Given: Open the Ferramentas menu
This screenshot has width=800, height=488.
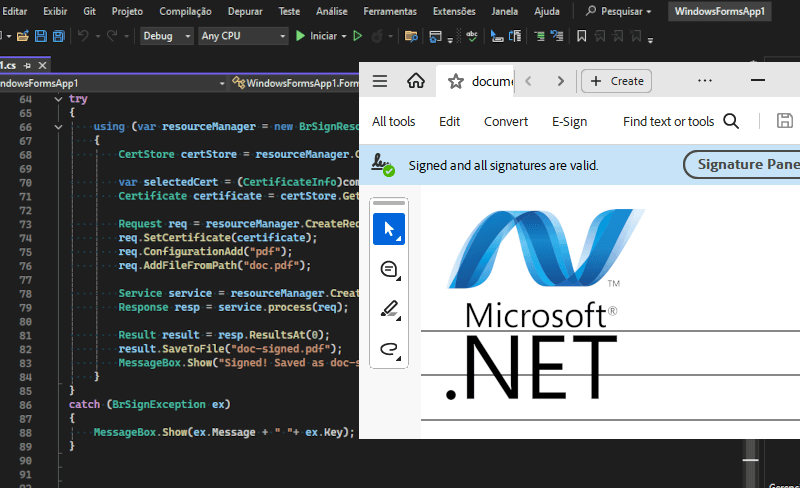Looking at the screenshot, I should click(x=390, y=11).
